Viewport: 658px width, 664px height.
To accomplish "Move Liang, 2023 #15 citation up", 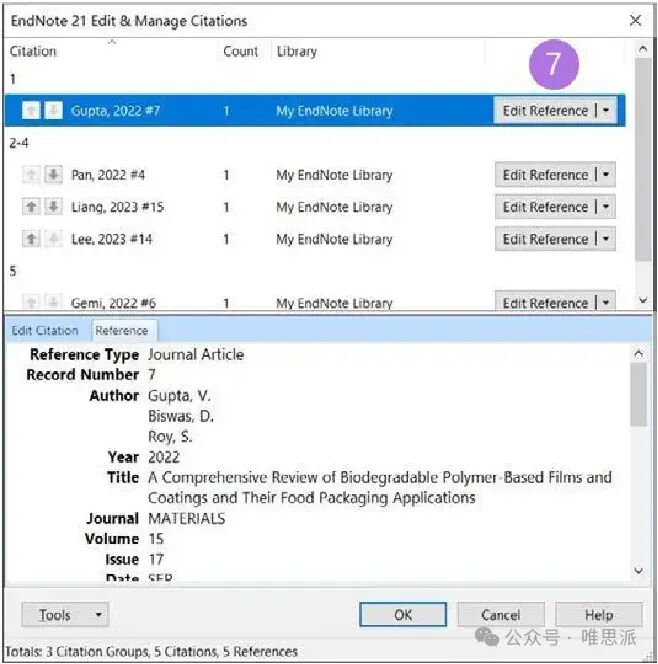I will pyautogui.click(x=31, y=207).
